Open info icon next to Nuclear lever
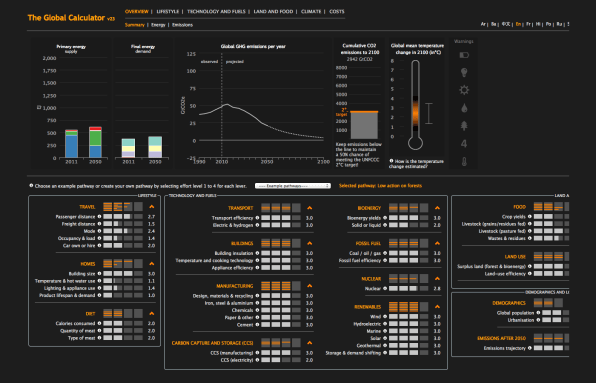This screenshot has height=383, width=596. [385, 288]
